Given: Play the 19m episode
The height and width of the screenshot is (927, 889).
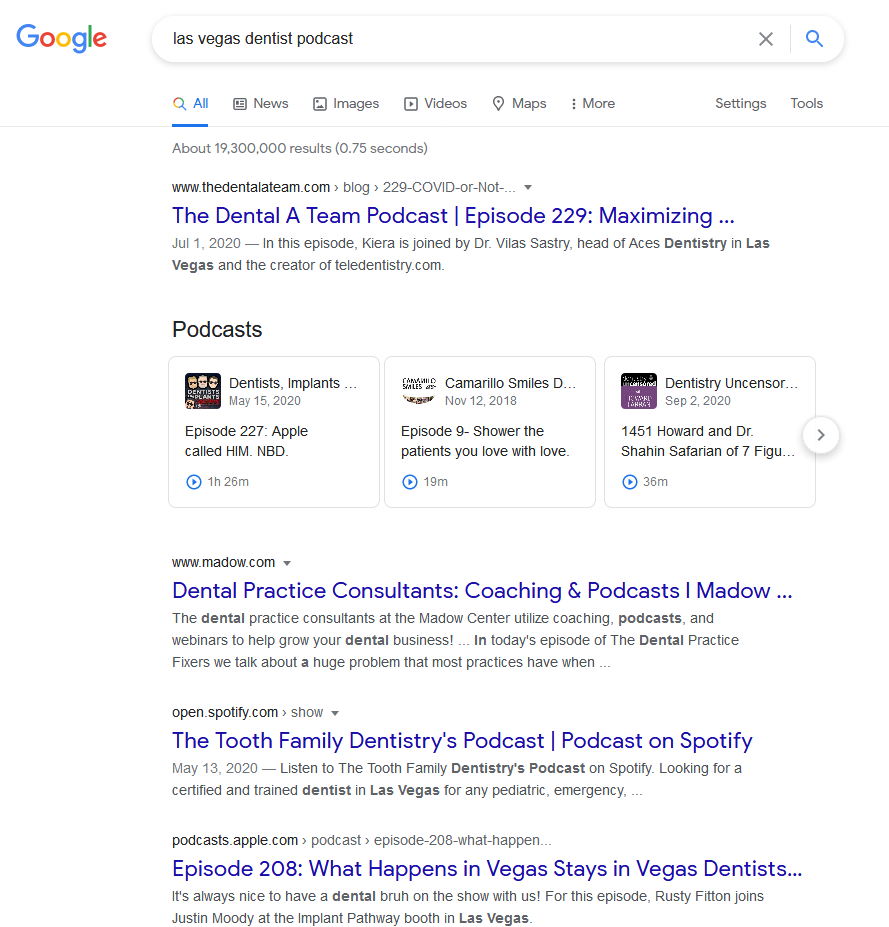Looking at the screenshot, I should (410, 482).
